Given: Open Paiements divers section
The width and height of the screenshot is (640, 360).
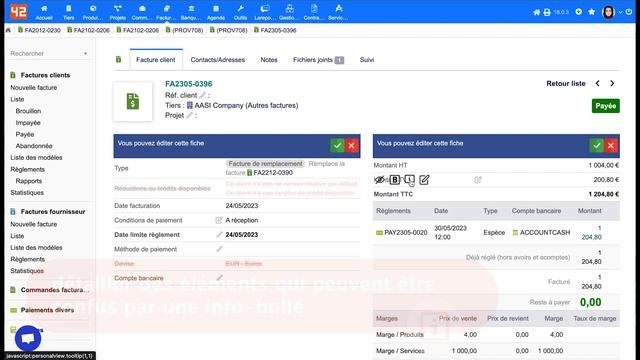Looking at the screenshot, I should 47,310.
